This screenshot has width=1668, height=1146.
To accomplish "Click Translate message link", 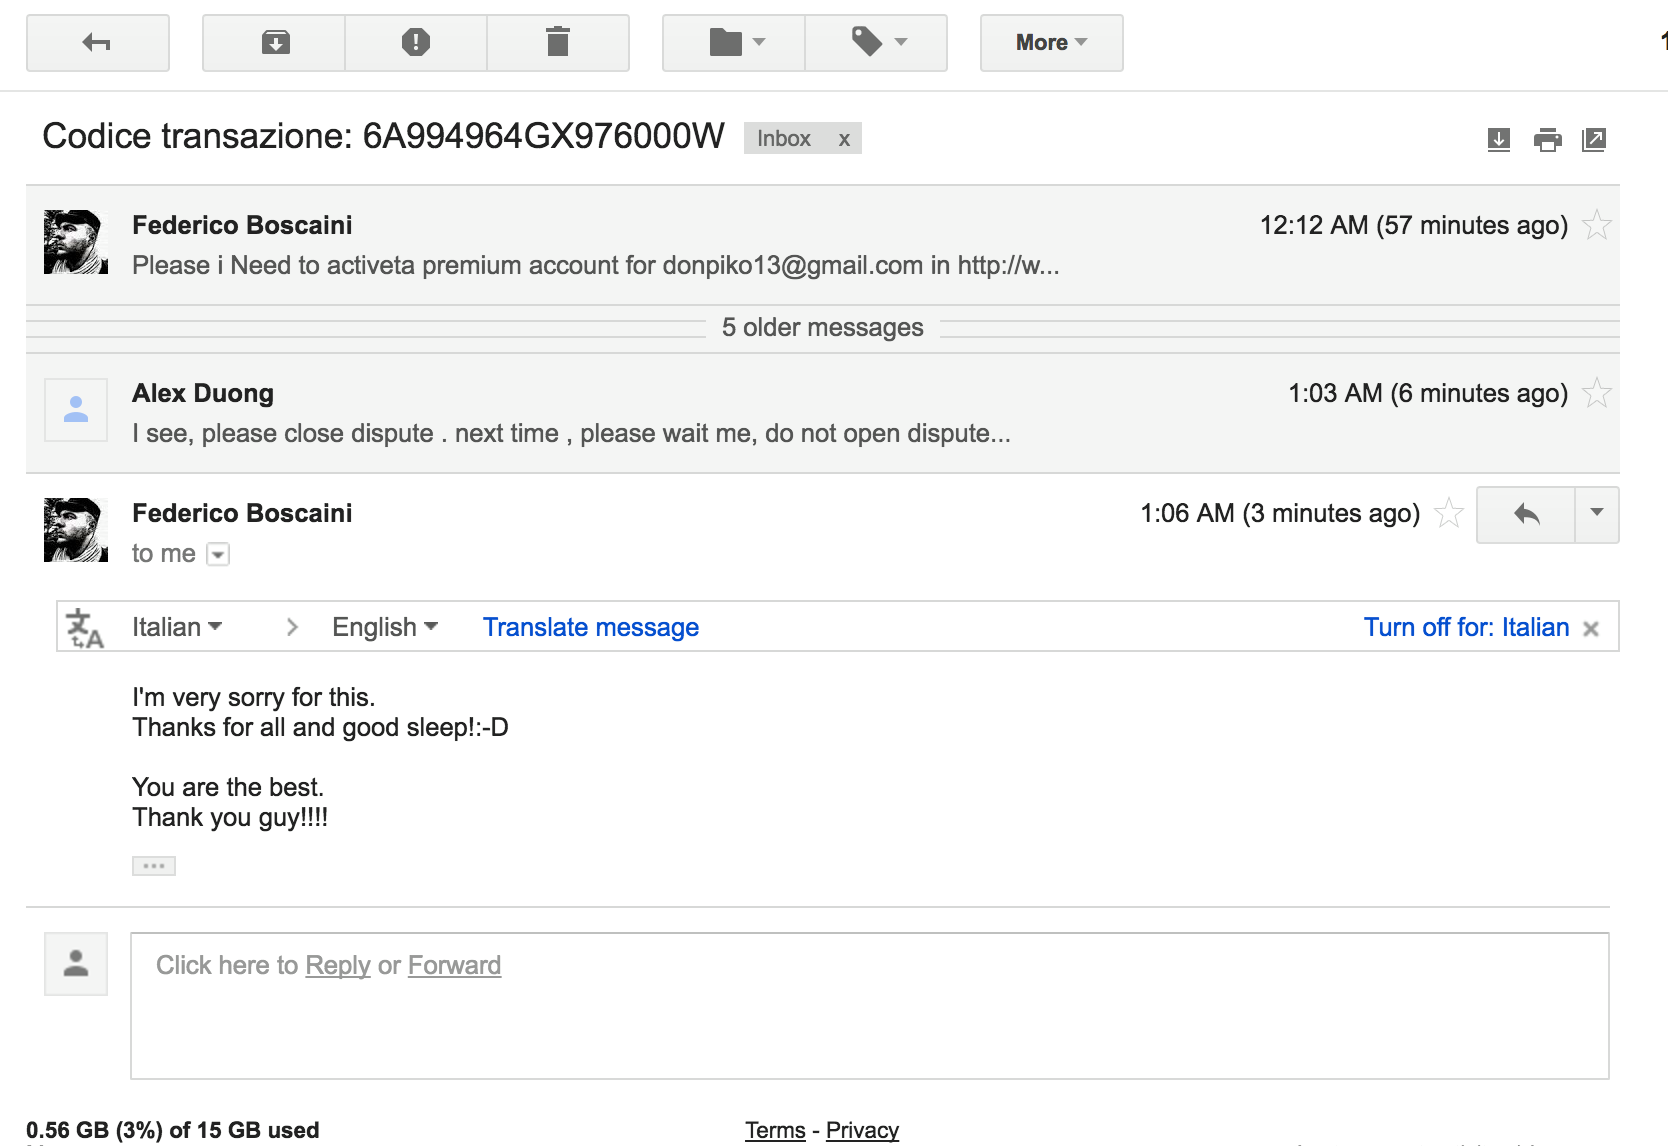I will pyautogui.click(x=591, y=627).
